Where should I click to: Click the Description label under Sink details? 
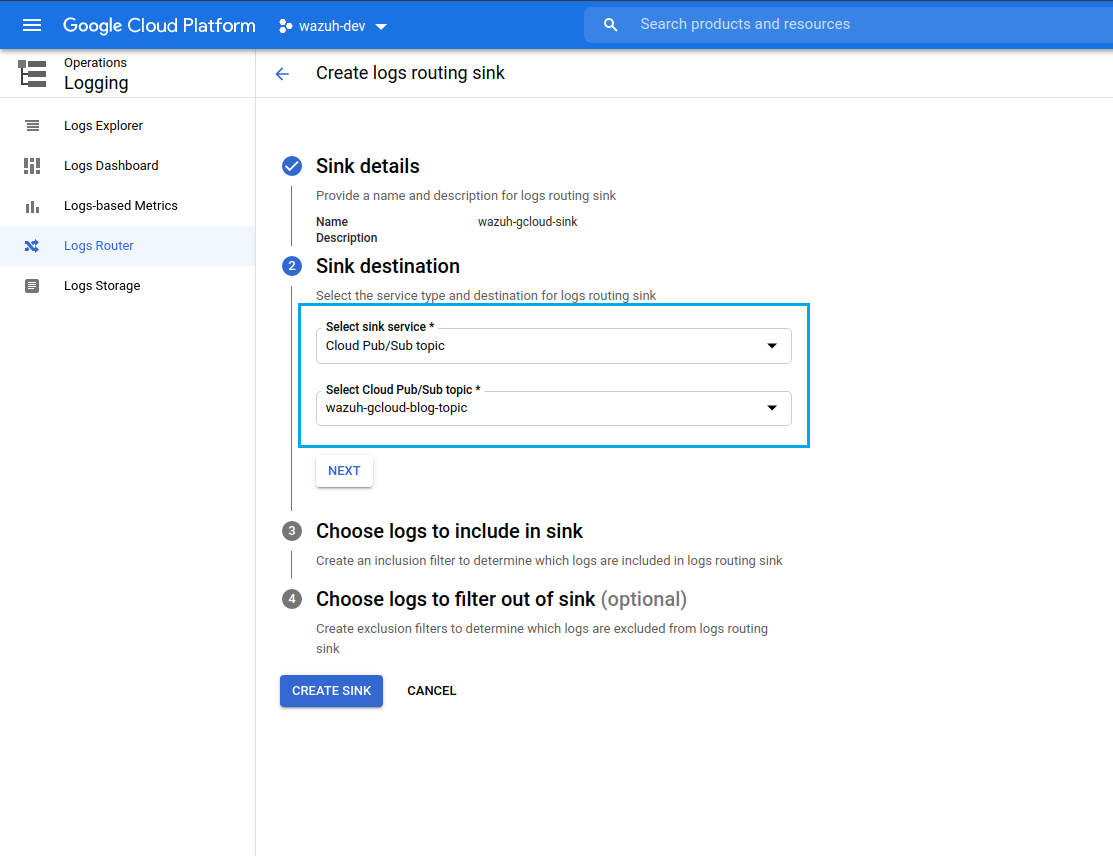[346, 238]
